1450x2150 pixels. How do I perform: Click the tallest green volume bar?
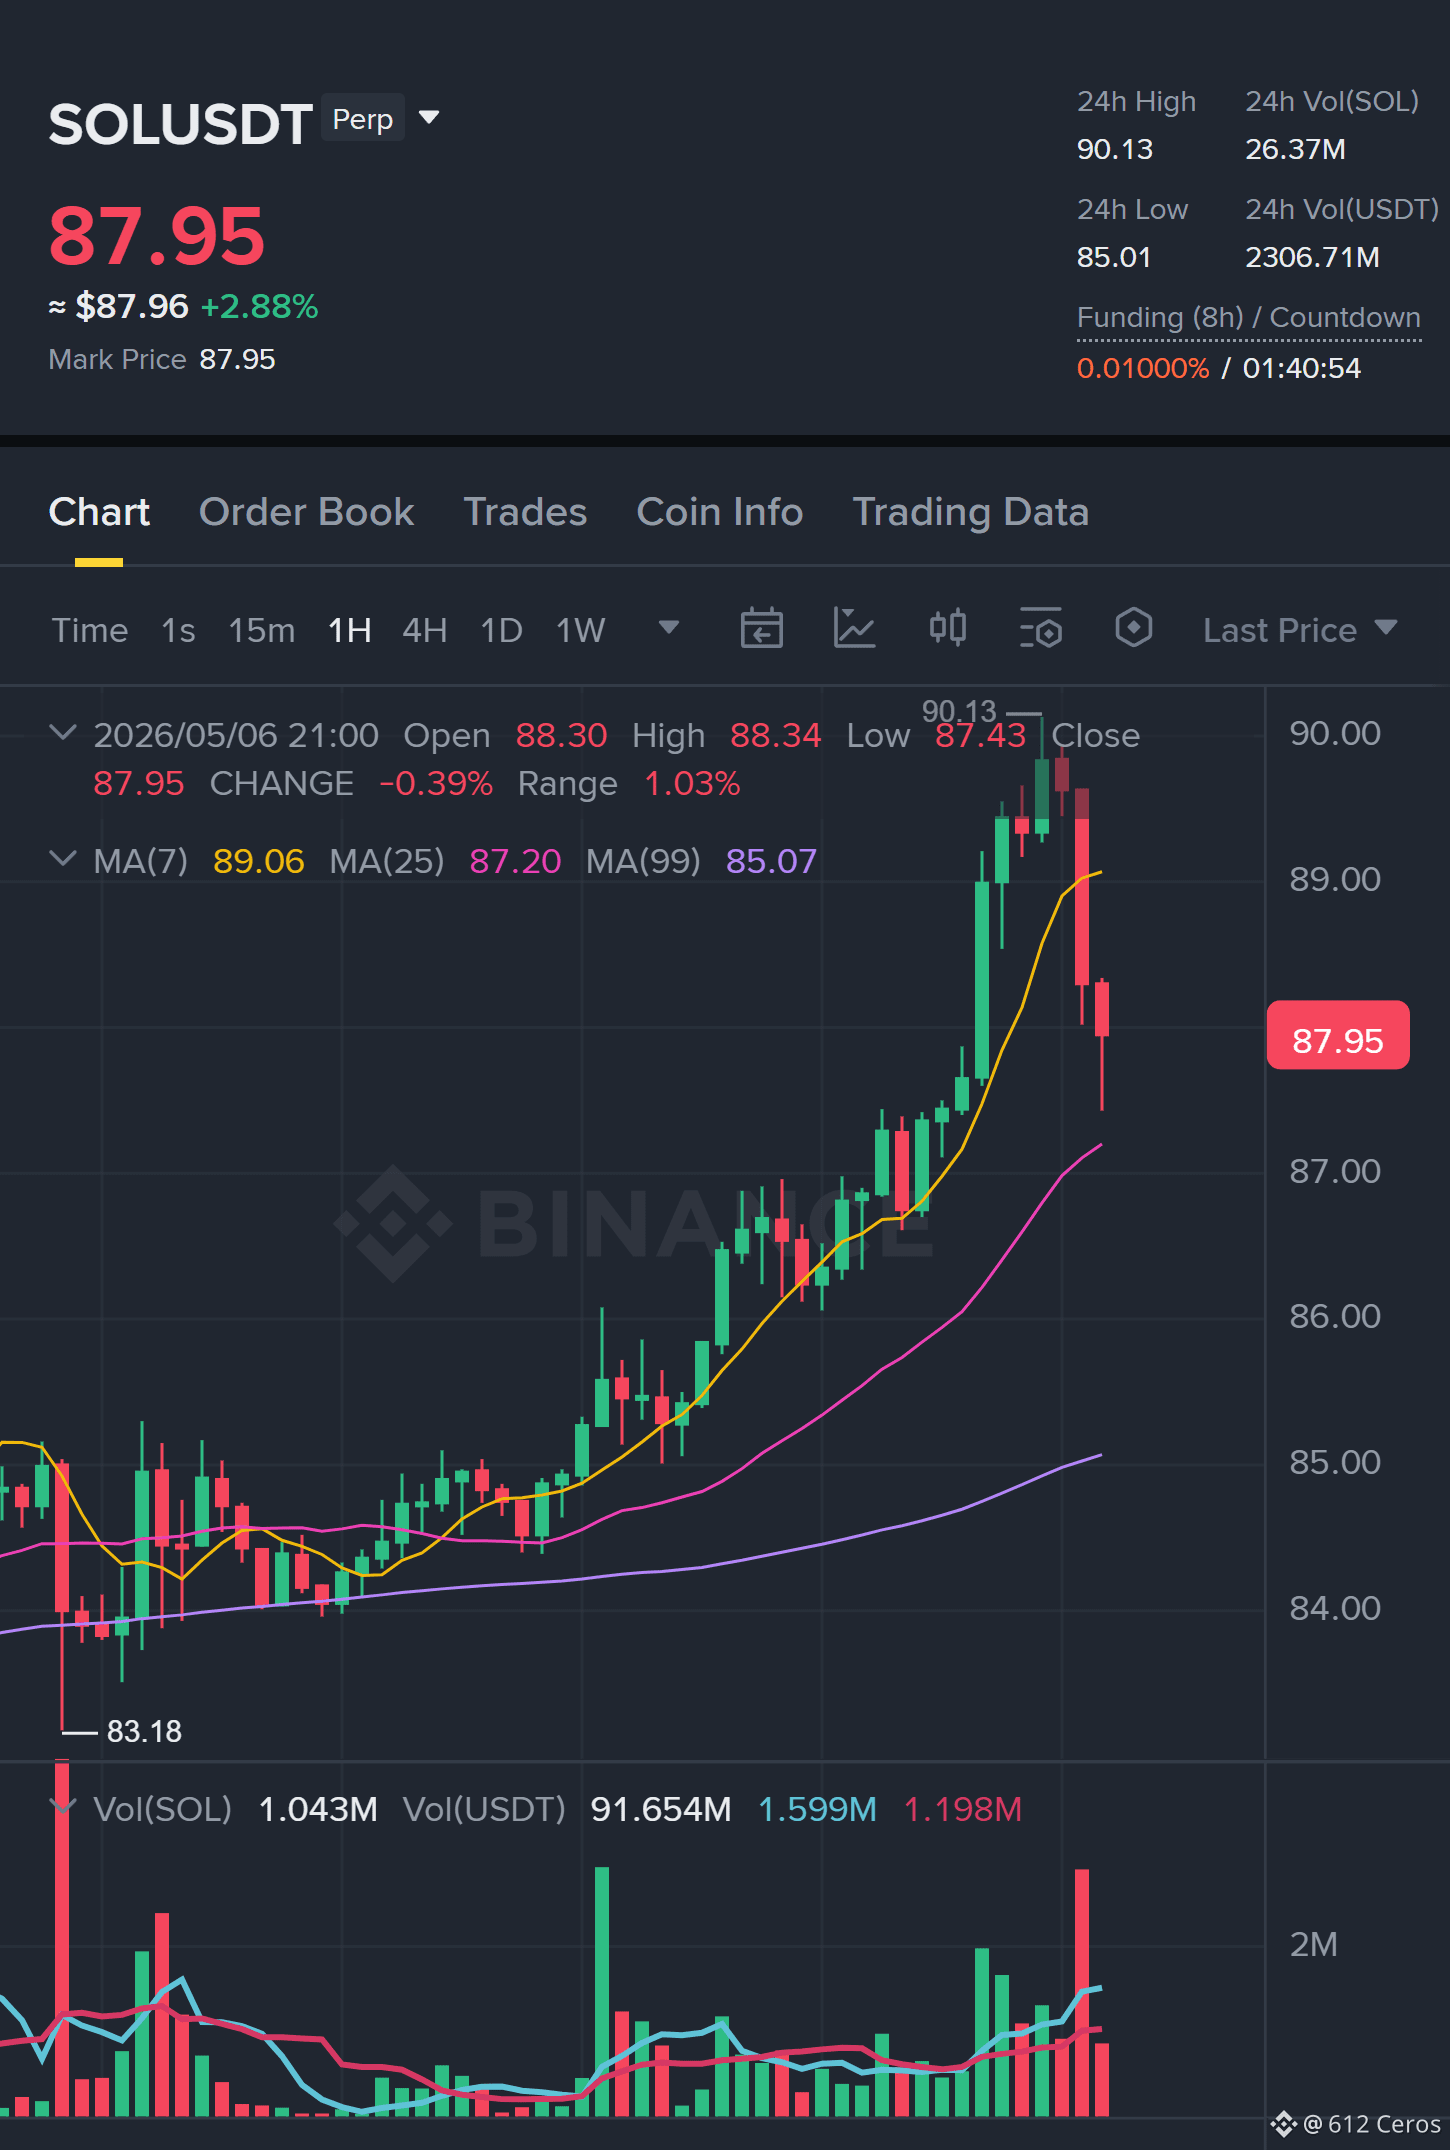602,1991
